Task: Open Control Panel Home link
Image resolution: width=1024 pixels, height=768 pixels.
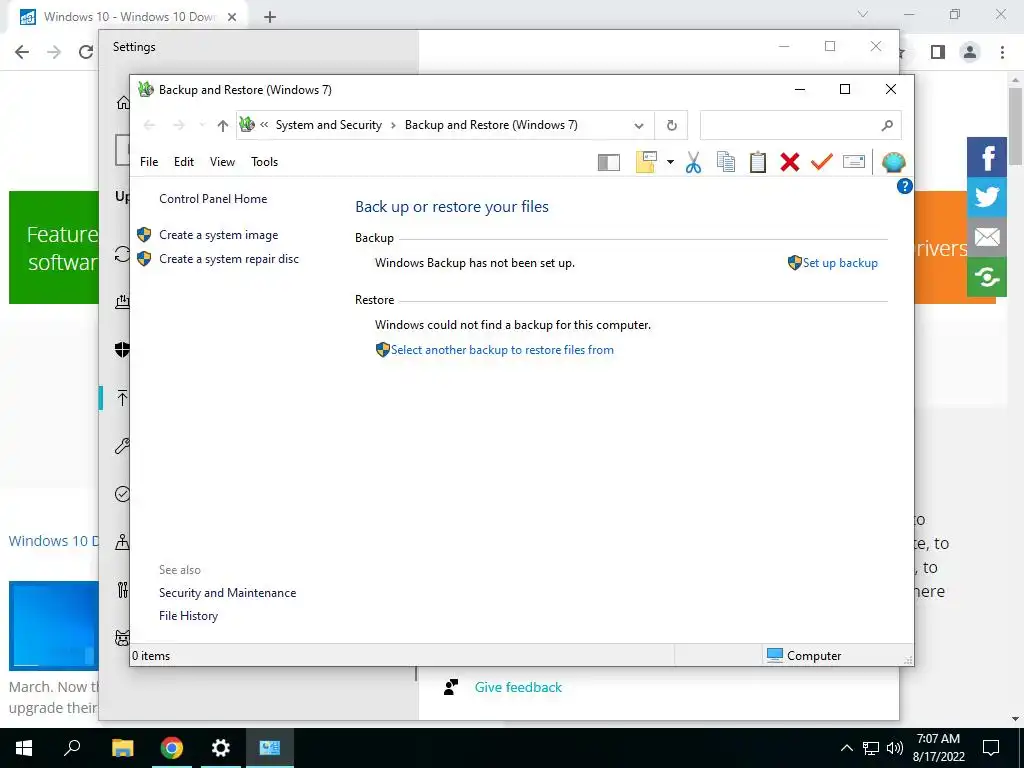Action: pyautogui.click(x=213, y=199)
